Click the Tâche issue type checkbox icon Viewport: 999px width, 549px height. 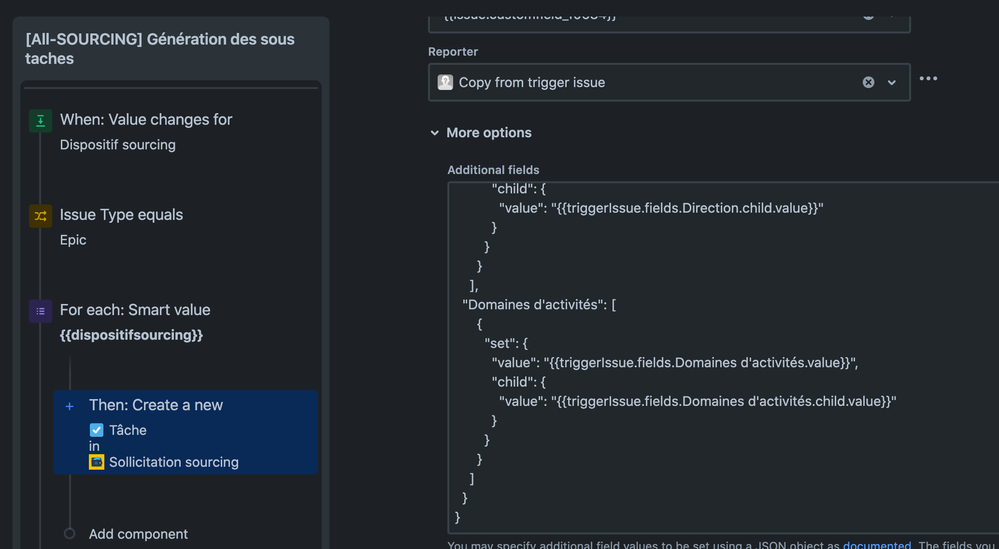96,430
